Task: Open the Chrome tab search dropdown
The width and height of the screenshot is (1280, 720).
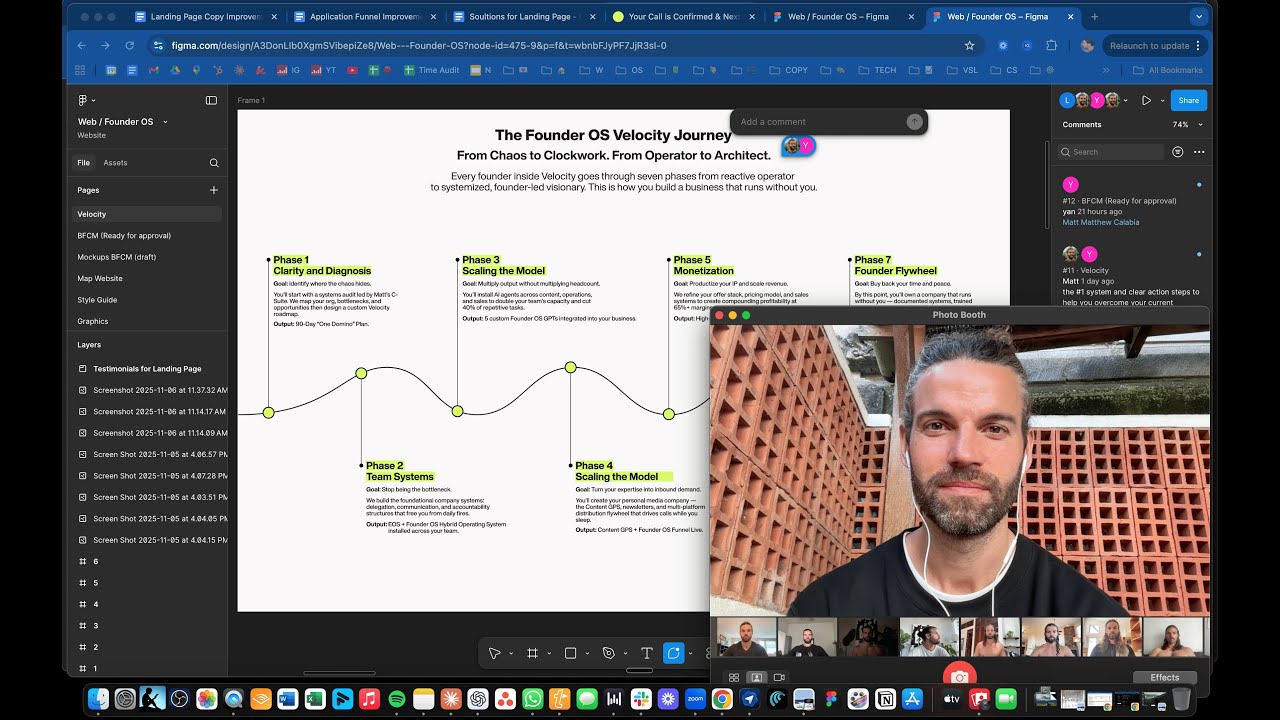Action: coord(1198,17)
